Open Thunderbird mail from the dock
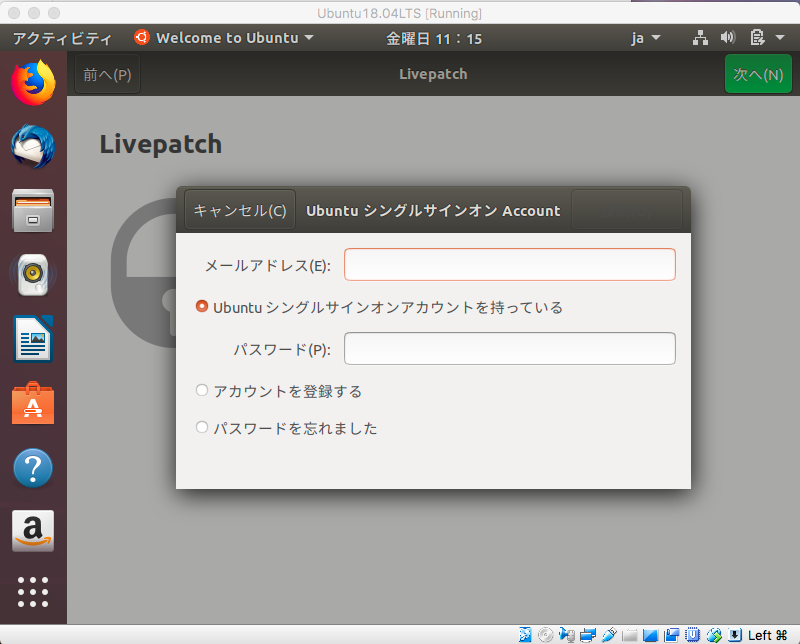This screenshot has width=800, height=644. (x=33, y=147)
